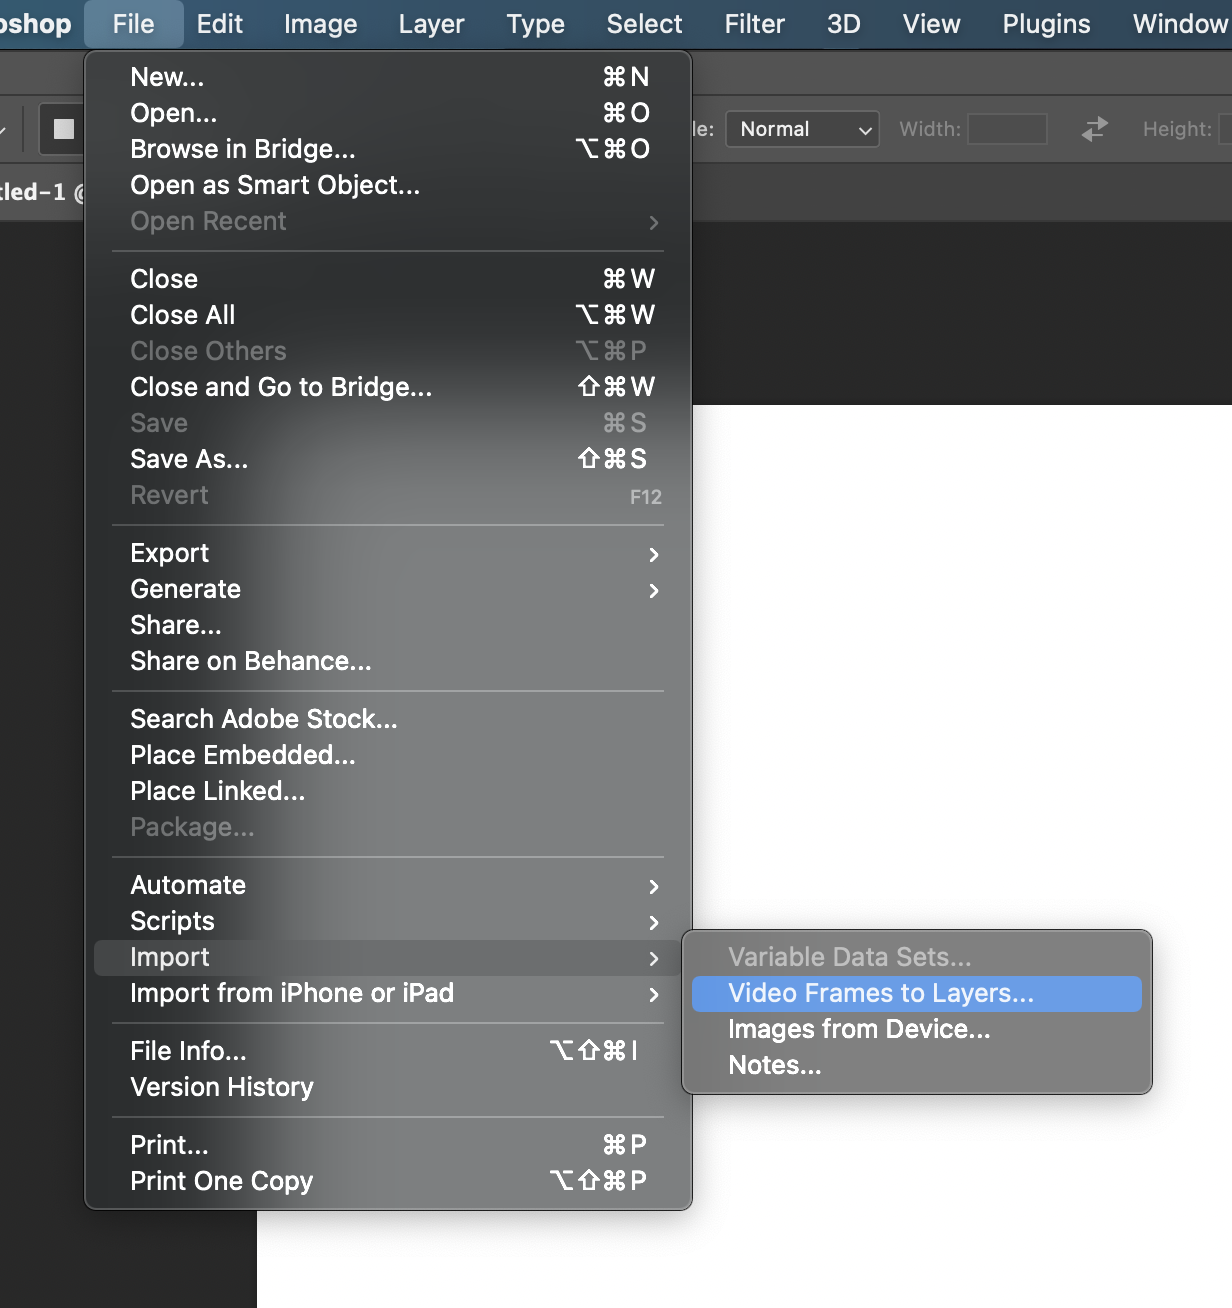This screenshot has height=1308, width=1232.
Task: Open the File menu
Action: pyautogui.click(x=133, y=24)
